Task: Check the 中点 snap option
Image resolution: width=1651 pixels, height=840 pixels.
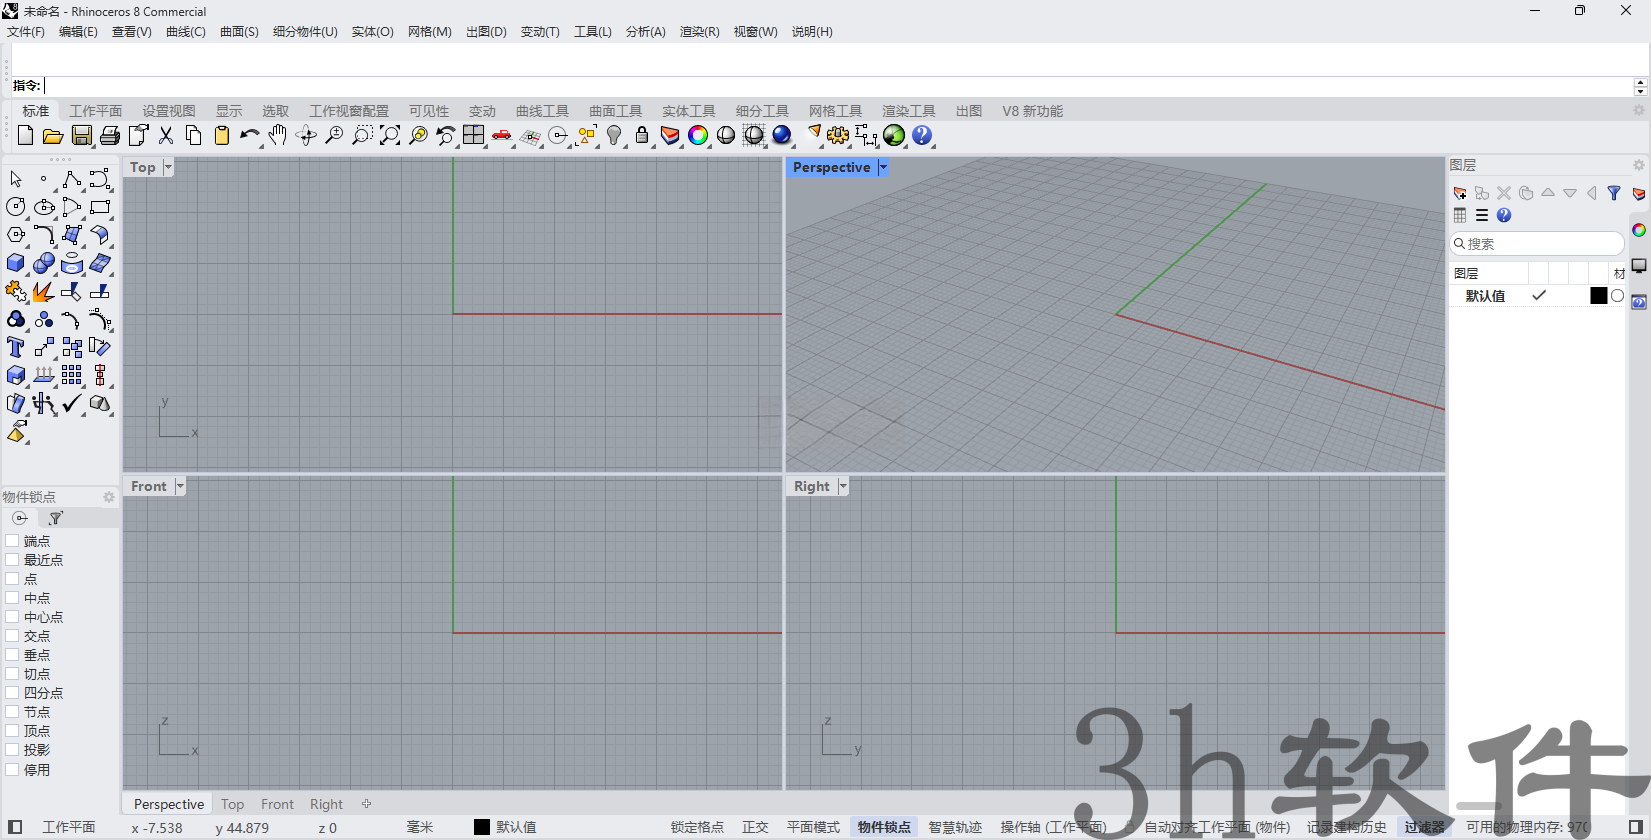Action: (x=13, y=598)
